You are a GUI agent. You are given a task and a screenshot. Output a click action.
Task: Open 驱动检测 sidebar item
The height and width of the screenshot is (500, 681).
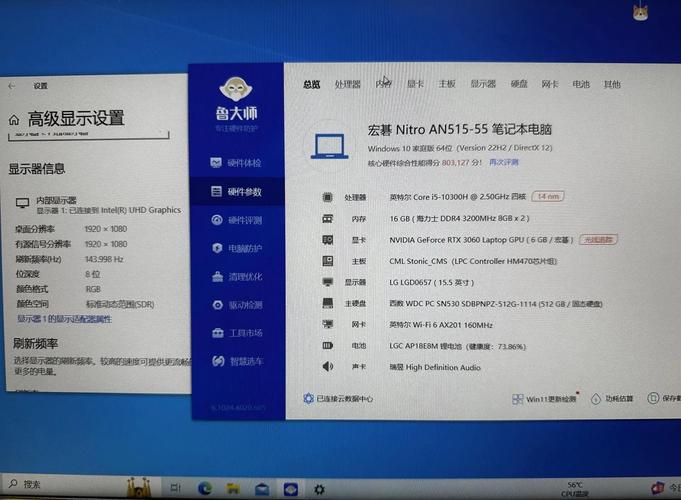tap(238, 305)
